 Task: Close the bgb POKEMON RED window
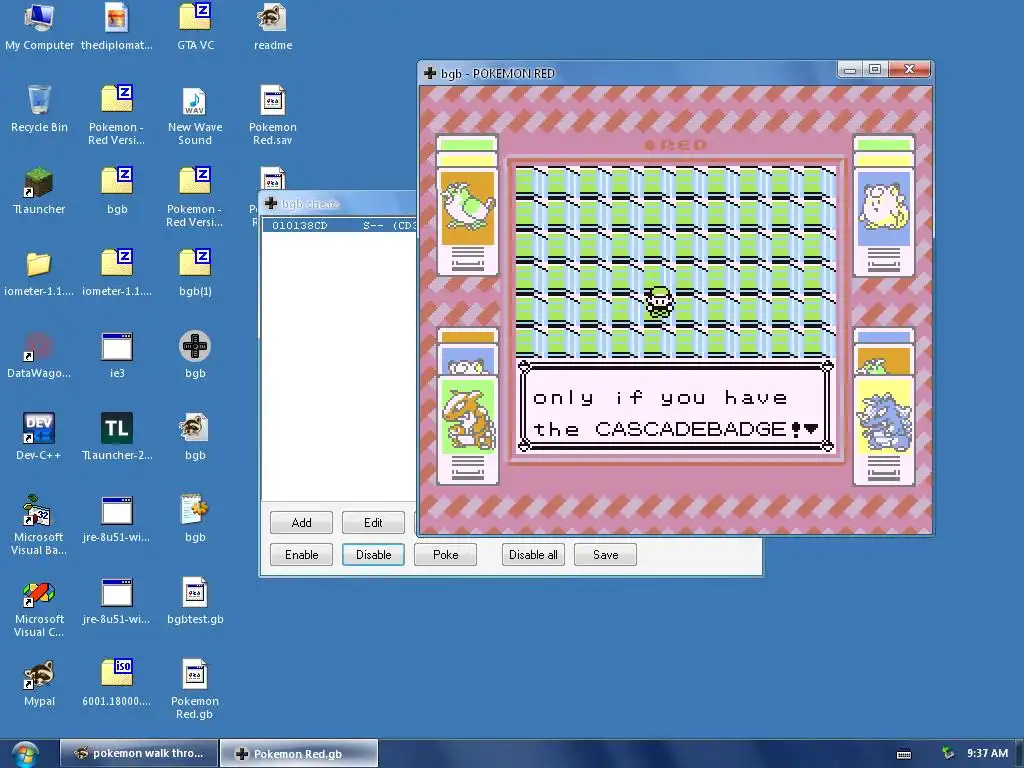[910, 69]
